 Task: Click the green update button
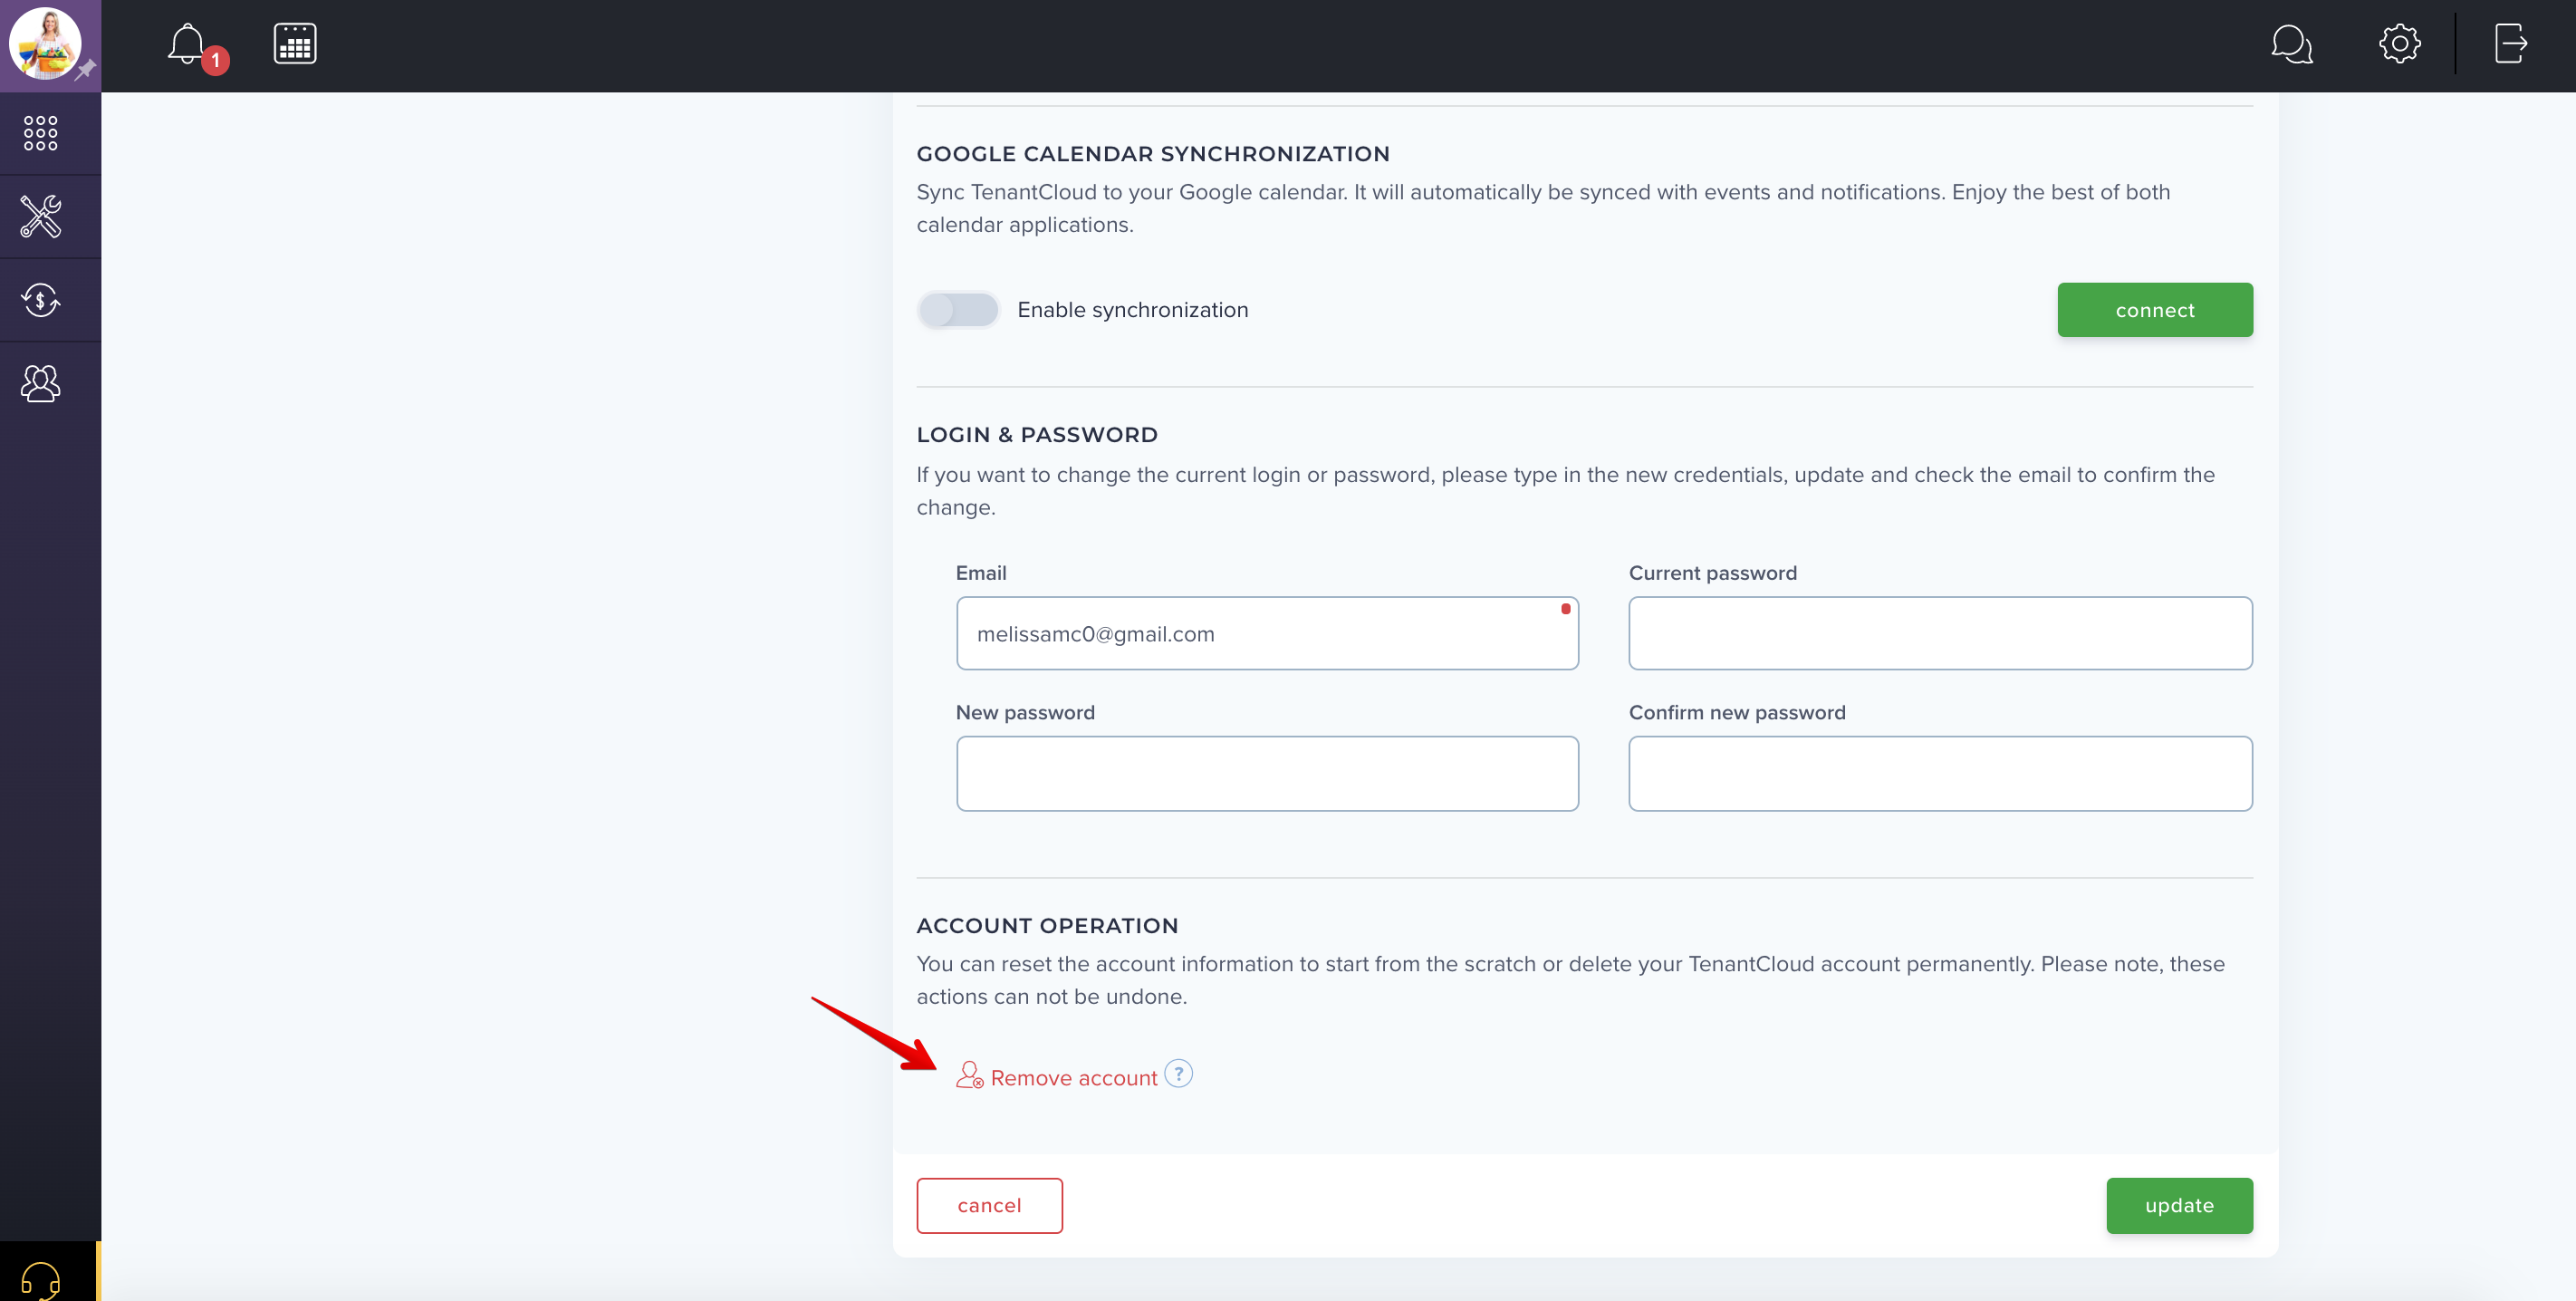coord(2179,1206)
